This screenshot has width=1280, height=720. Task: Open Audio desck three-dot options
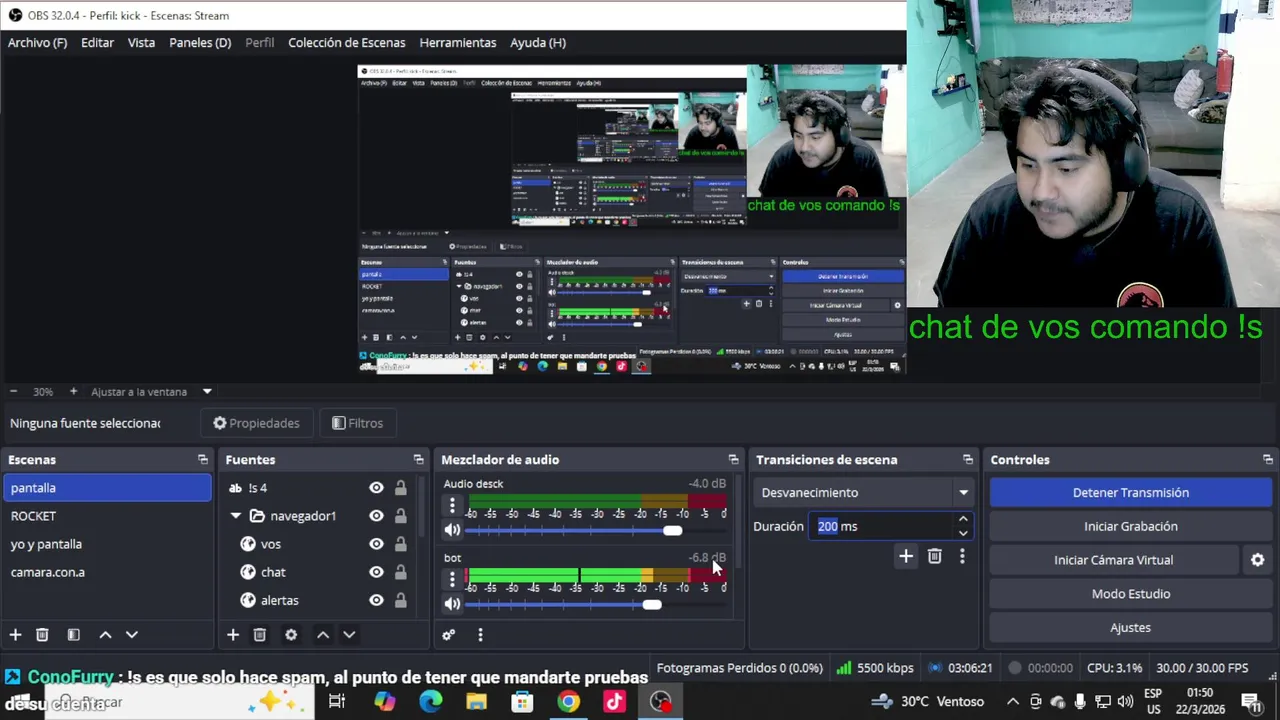pos(452,505)
